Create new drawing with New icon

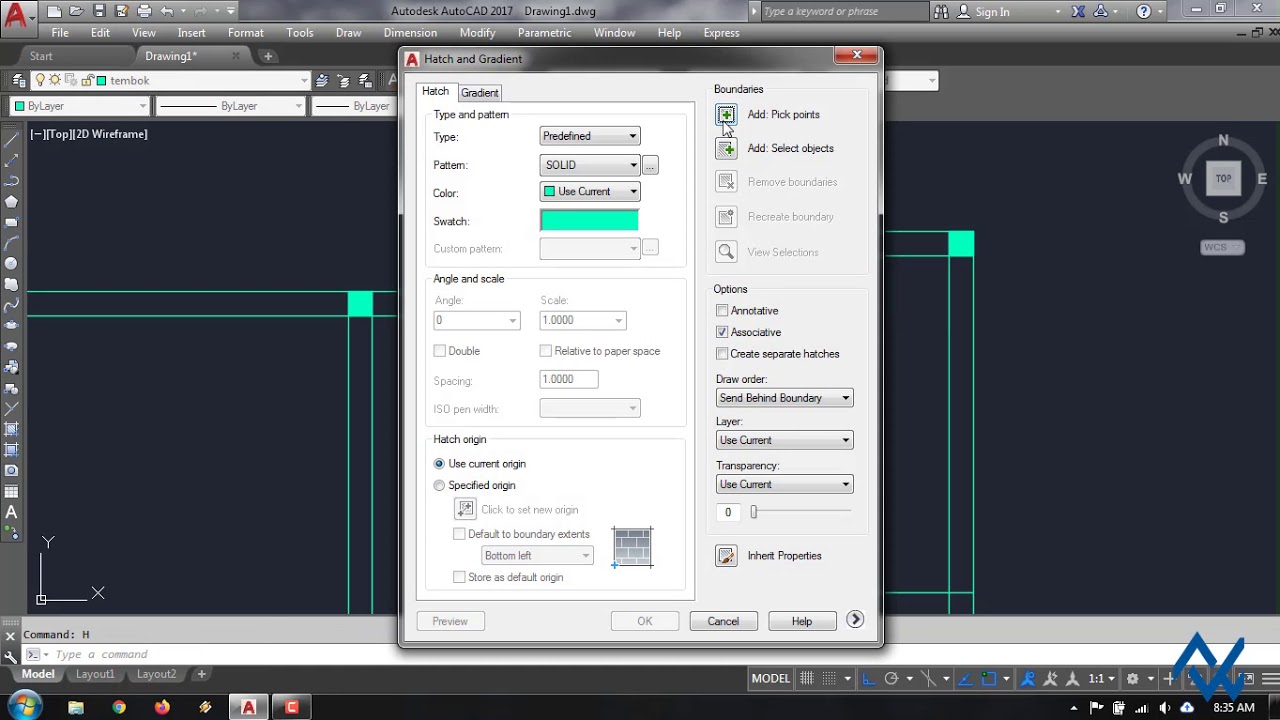[54, 12]
